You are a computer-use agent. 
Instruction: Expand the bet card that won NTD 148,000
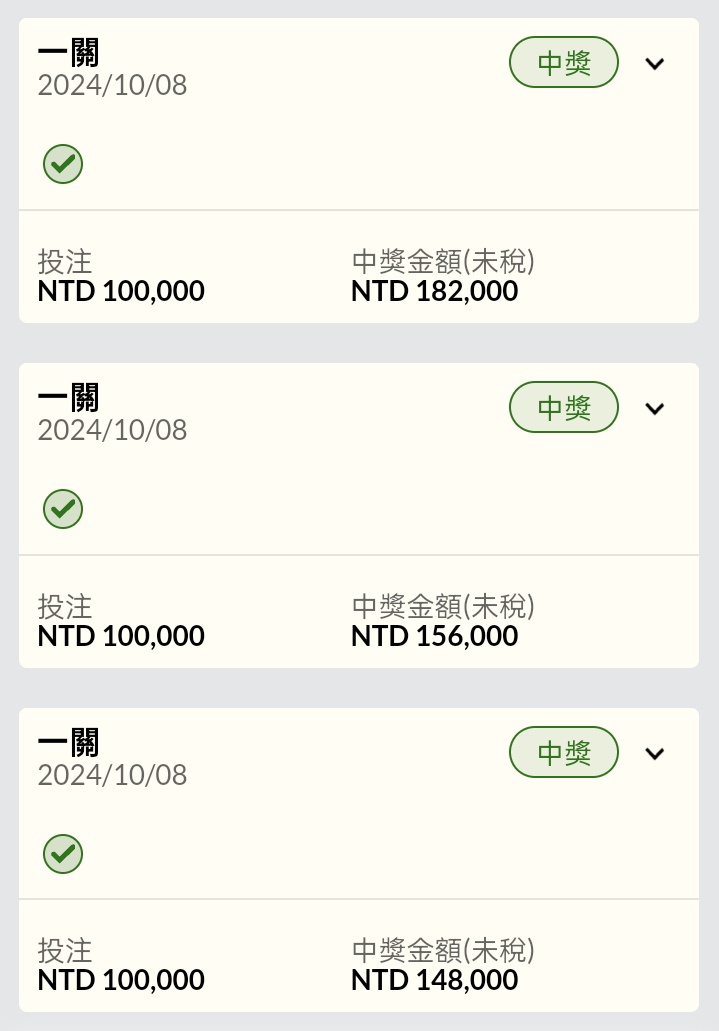click(655, 753)
